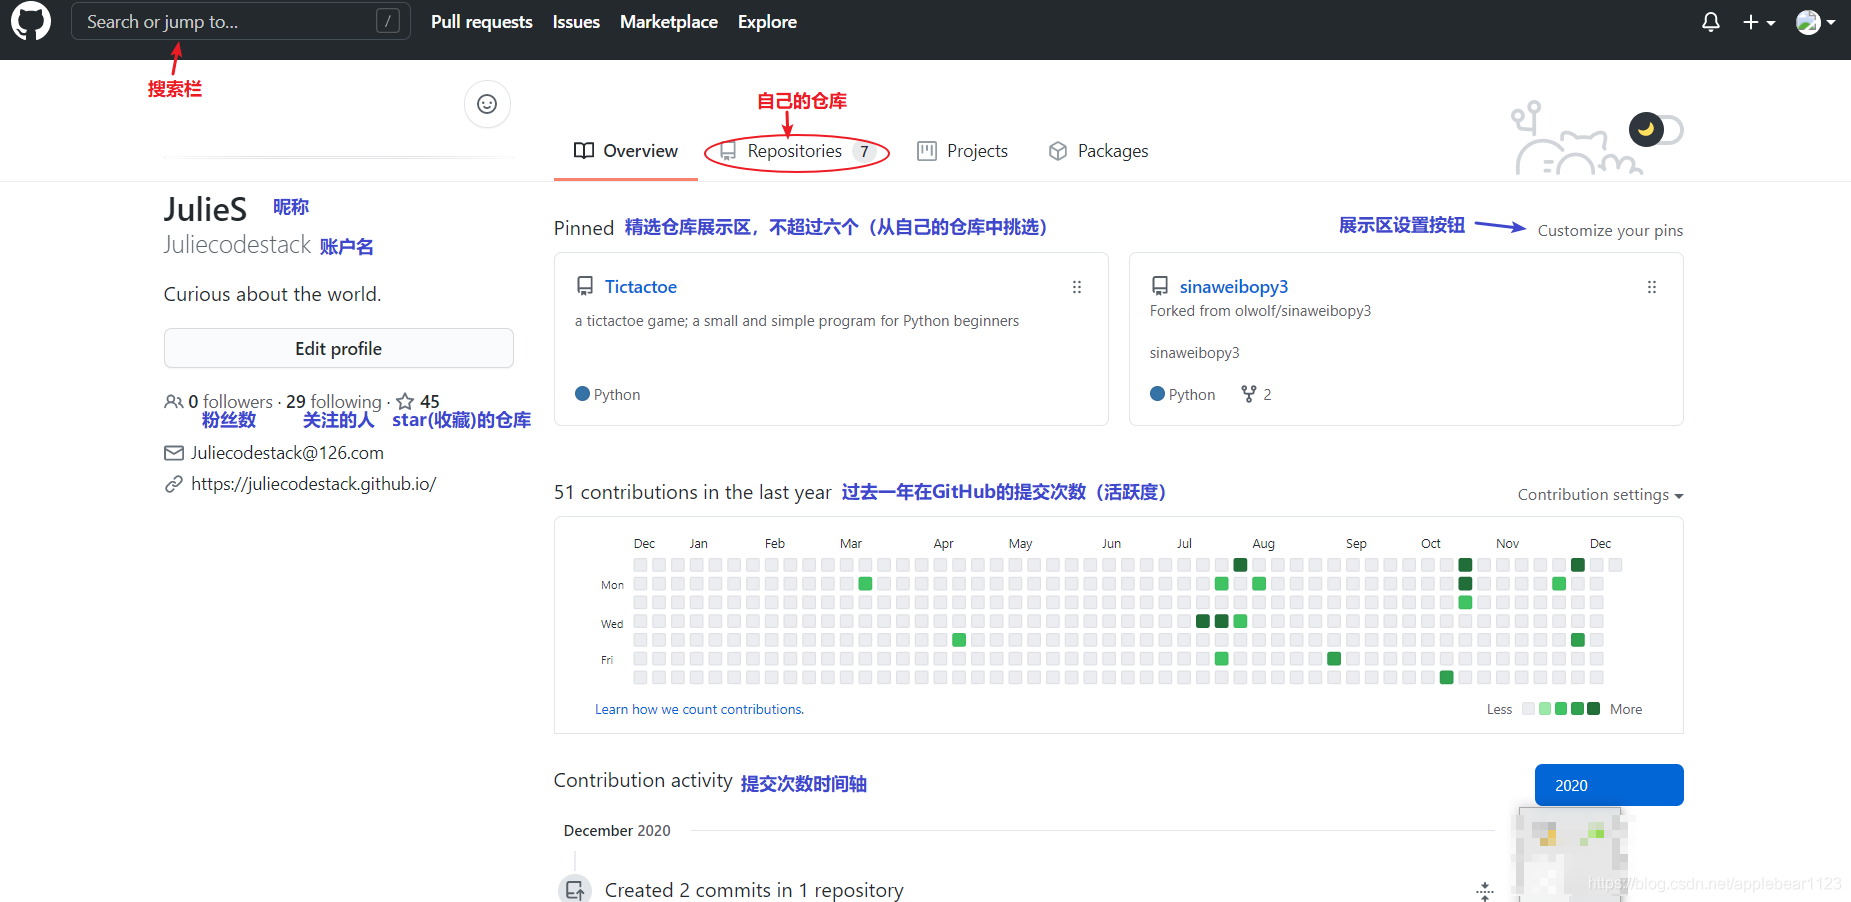Click the lightest green legend swatch
Screen dimensions: 1851x902
click(x=1545, y=709)
